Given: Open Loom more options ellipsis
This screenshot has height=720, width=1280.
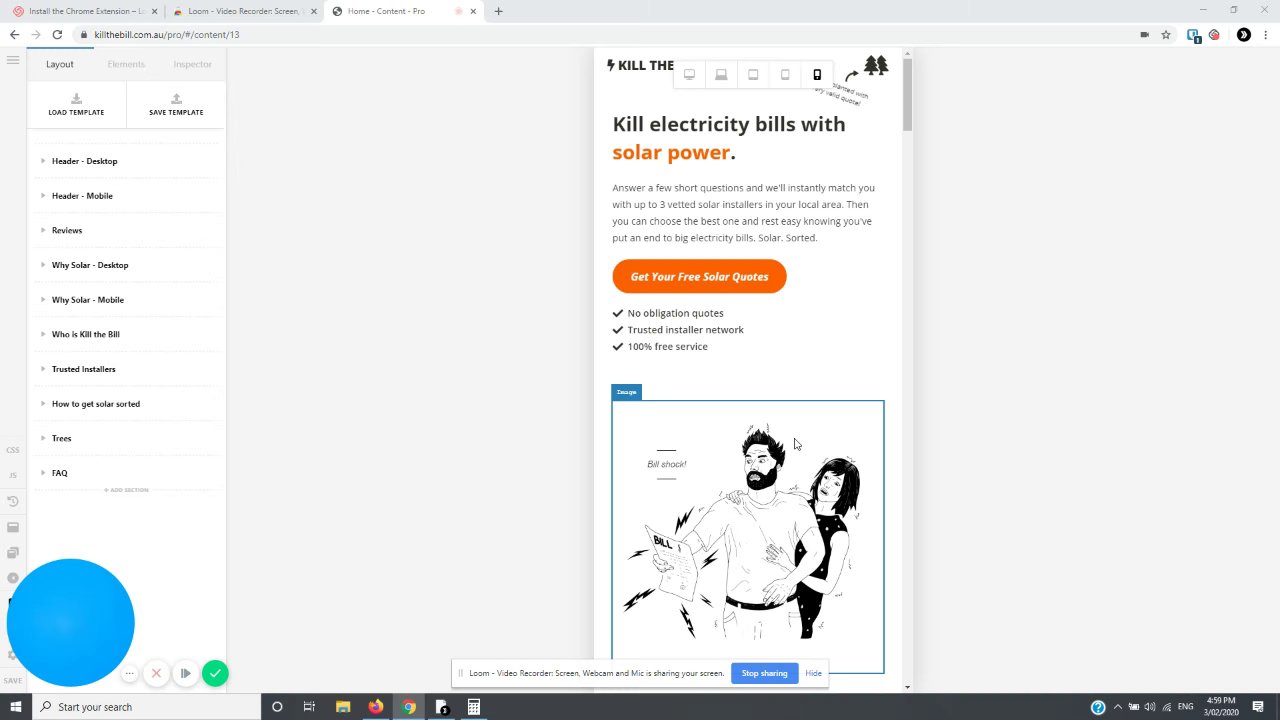Looking at the screenshot, I should click(129, 673).
